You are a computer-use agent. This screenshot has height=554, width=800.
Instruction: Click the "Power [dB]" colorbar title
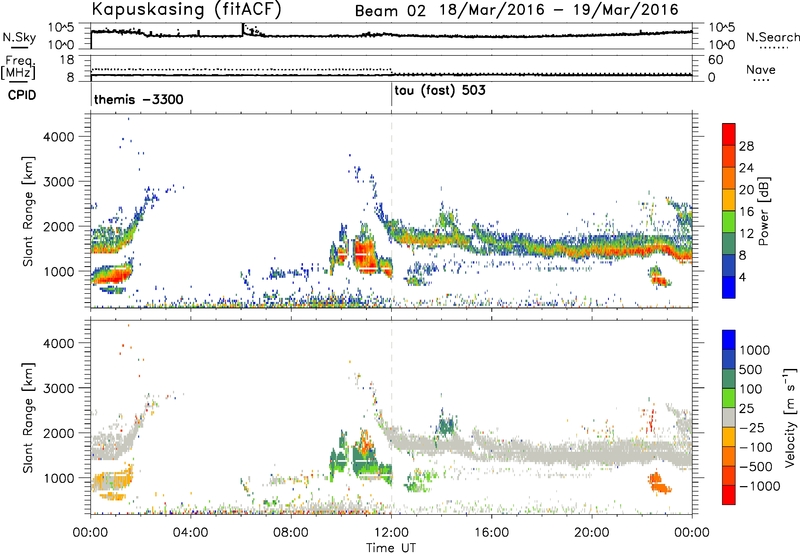[x=764, y=211]
